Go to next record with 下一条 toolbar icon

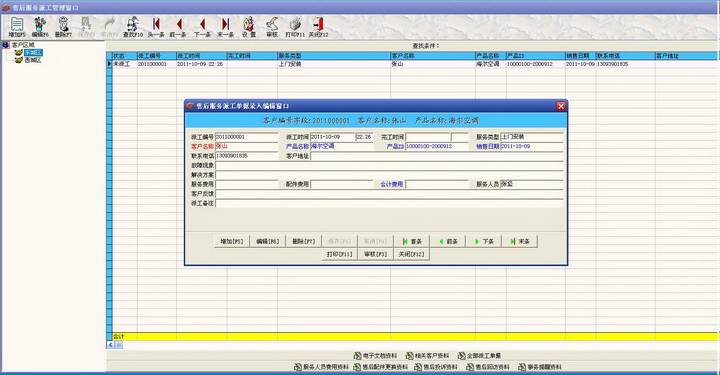coord(202,27)
